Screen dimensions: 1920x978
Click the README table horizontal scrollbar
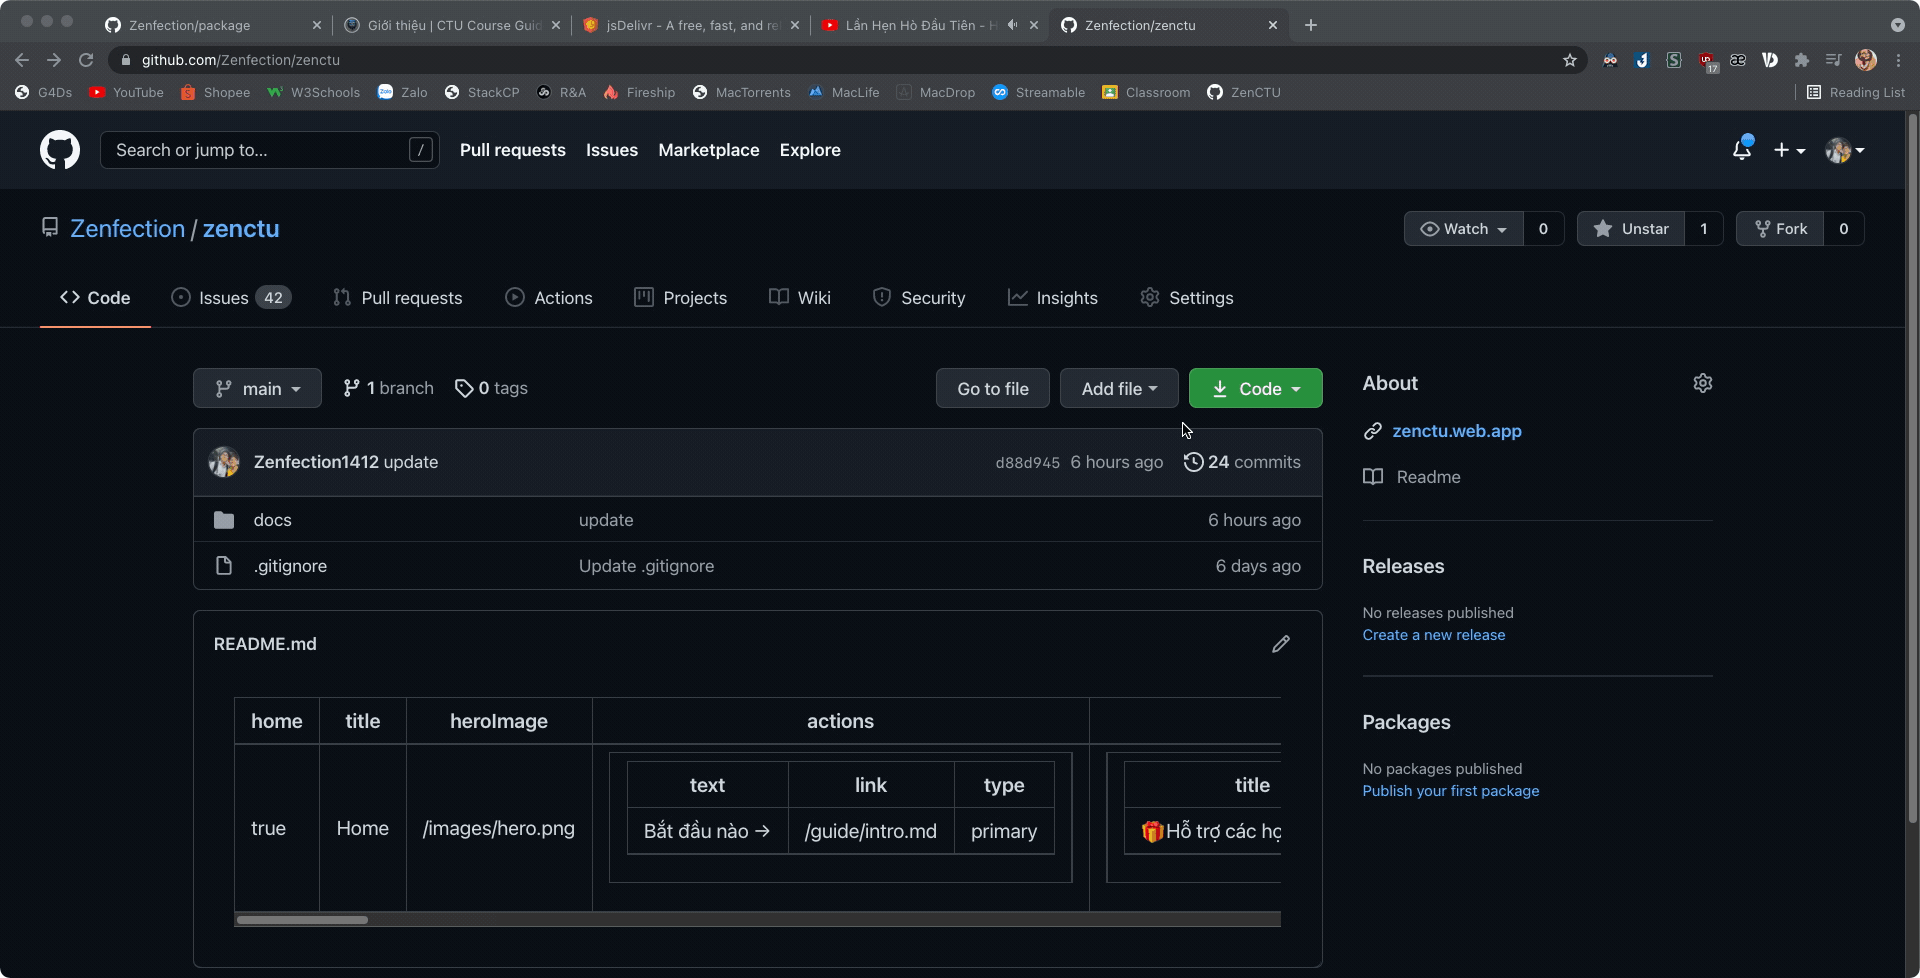coord(302,920)
